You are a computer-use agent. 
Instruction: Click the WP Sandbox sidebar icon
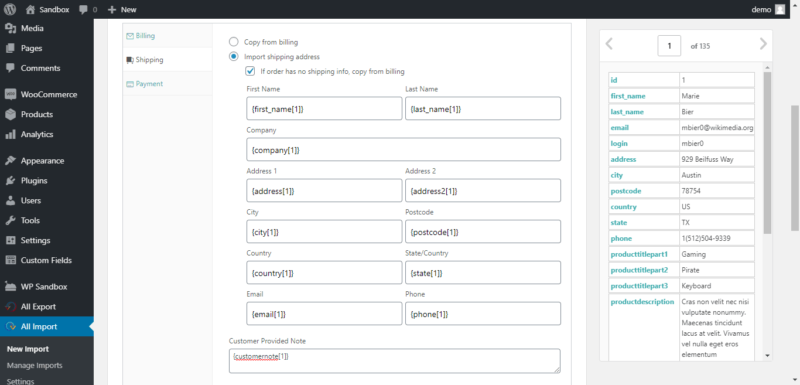tap(10, 287)
